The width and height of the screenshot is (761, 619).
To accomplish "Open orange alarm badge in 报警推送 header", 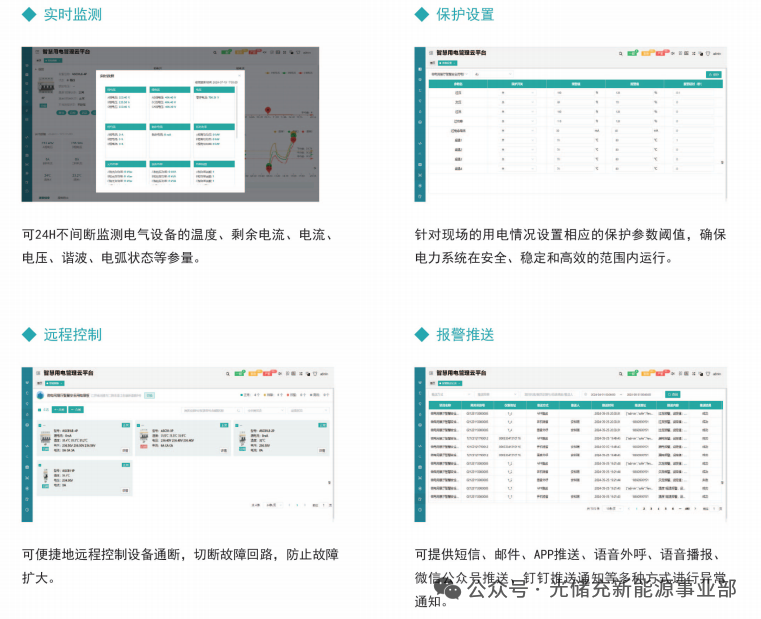I will pos(648,372).
